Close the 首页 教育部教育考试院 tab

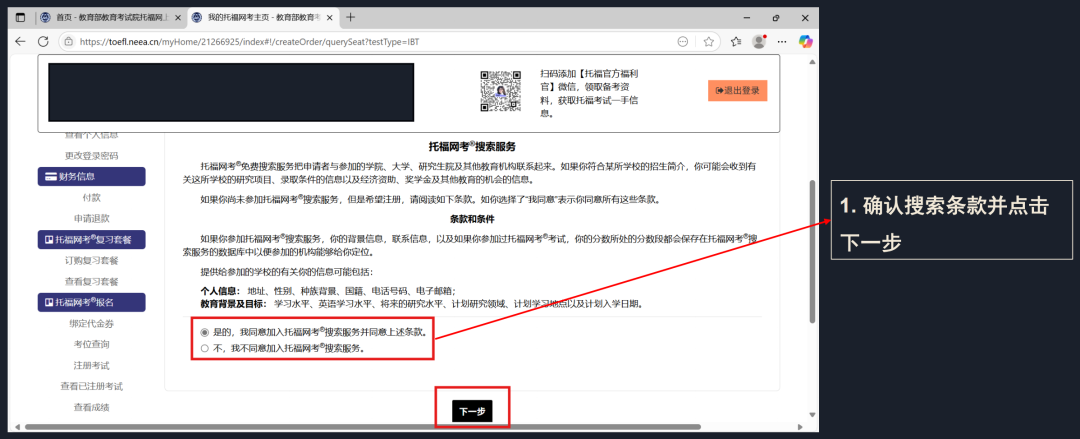tap(178, 17)
